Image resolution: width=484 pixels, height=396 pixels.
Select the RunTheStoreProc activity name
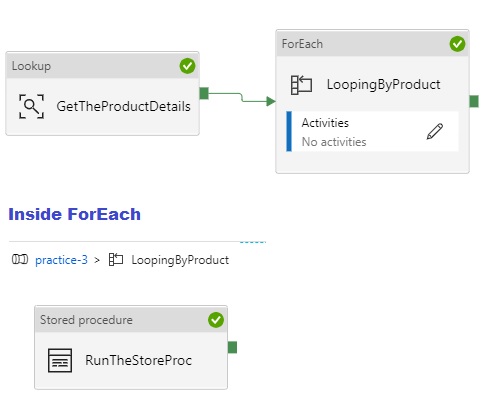pos(138,360)
